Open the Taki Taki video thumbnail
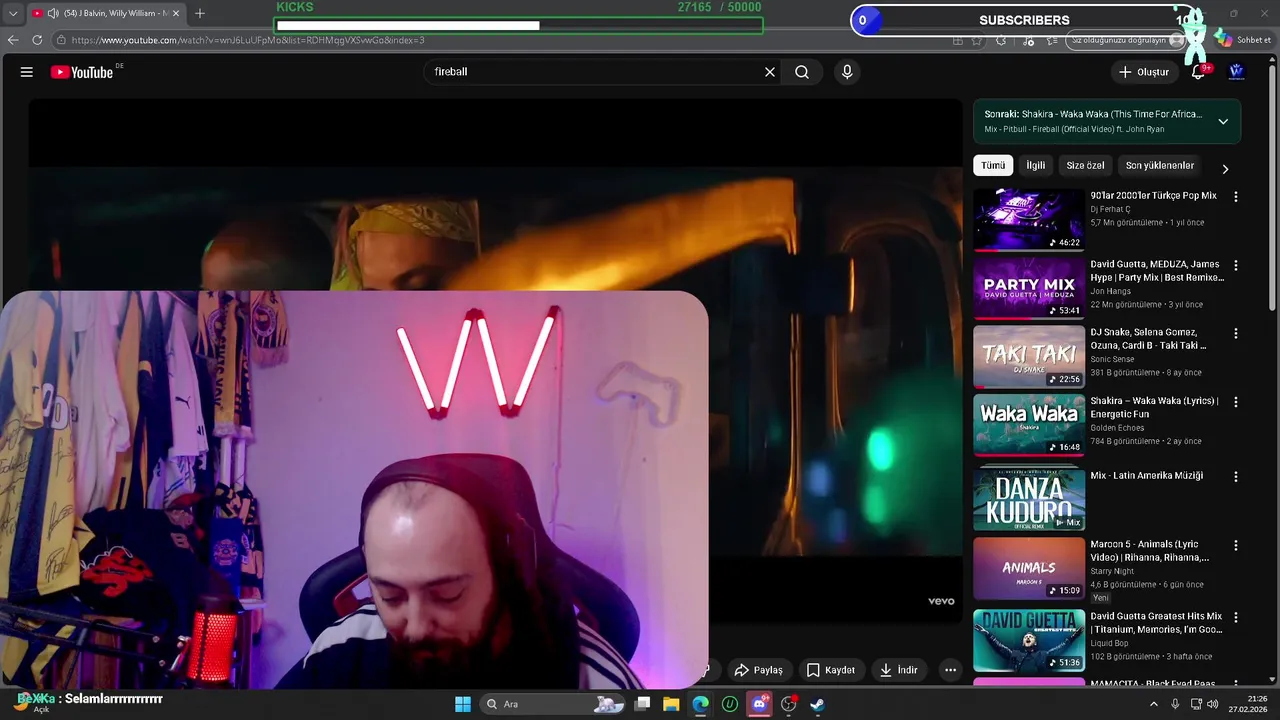1280x720 pixels. click(x=1029, y=356)
